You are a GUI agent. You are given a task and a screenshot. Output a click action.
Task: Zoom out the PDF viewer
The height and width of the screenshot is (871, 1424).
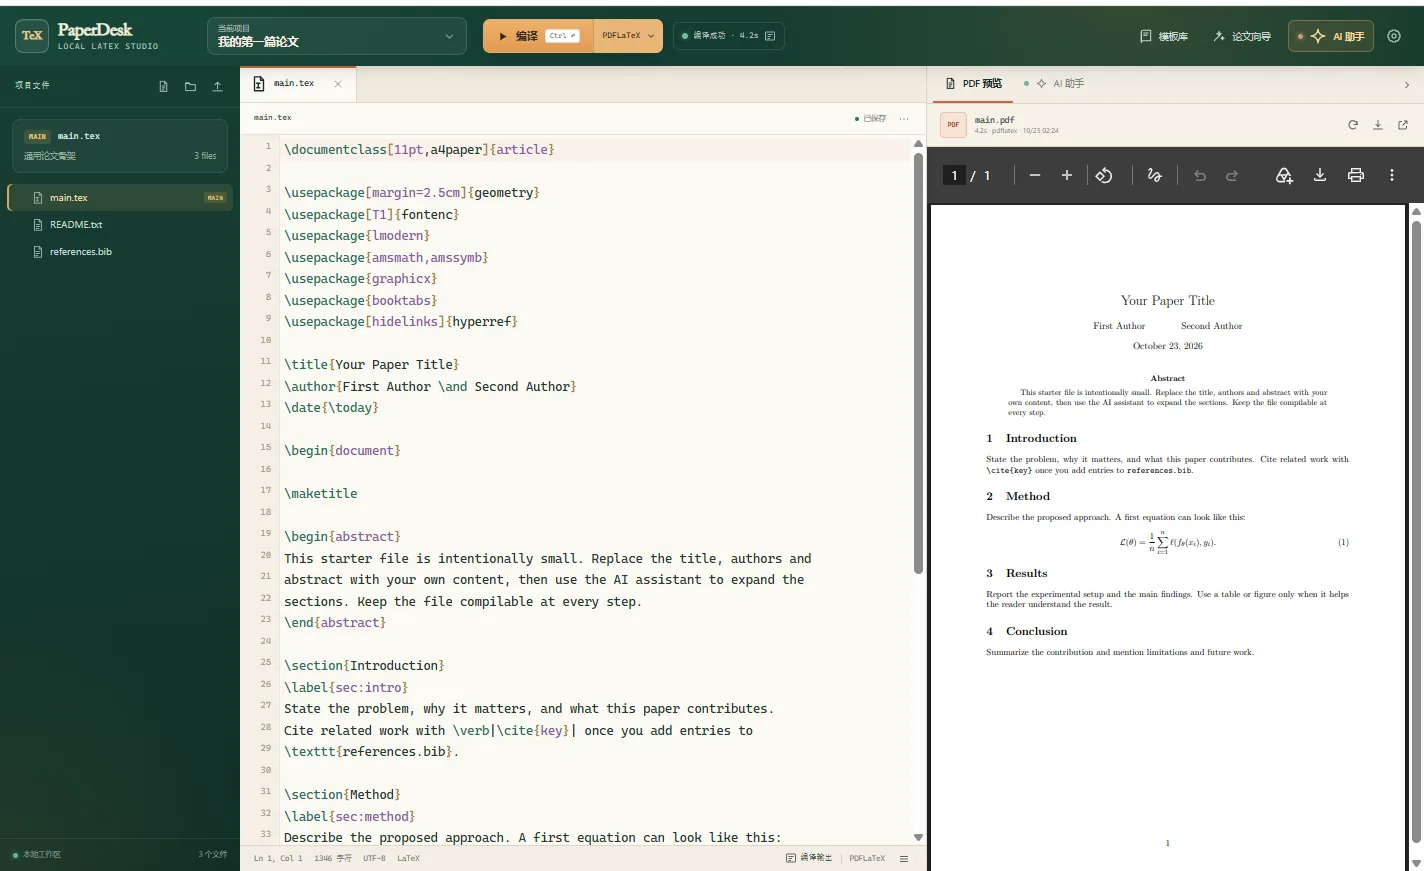[1035, 175]
